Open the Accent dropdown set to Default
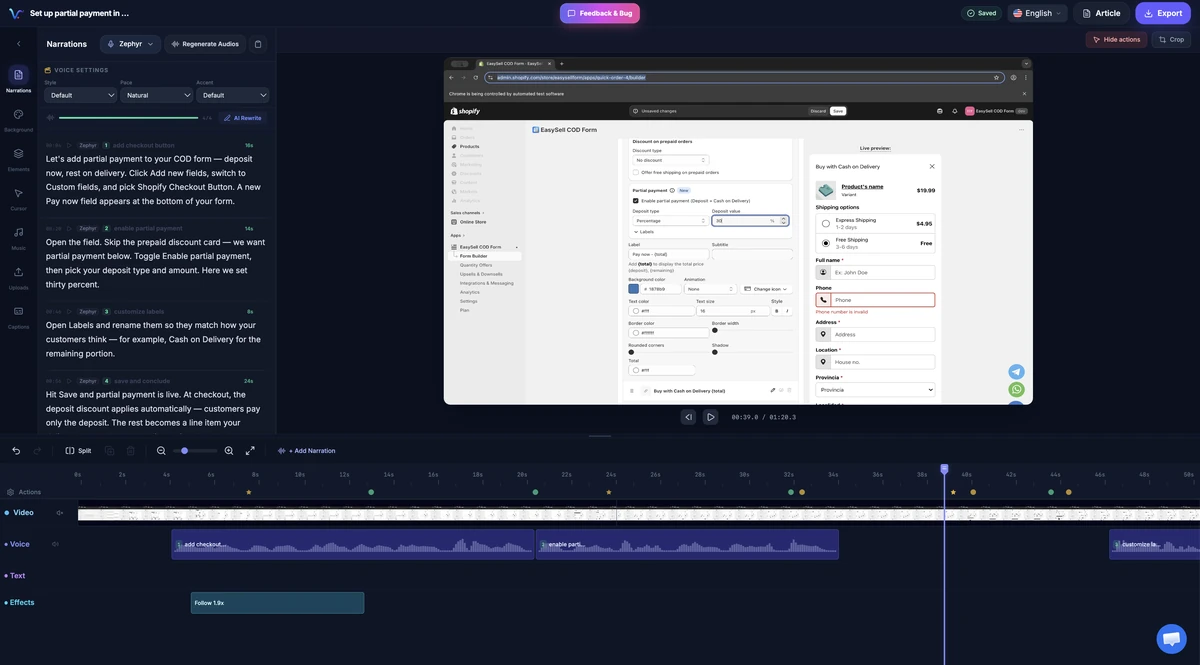The height and width of the screenshot is (665, 1200). [x=233, y=95]
